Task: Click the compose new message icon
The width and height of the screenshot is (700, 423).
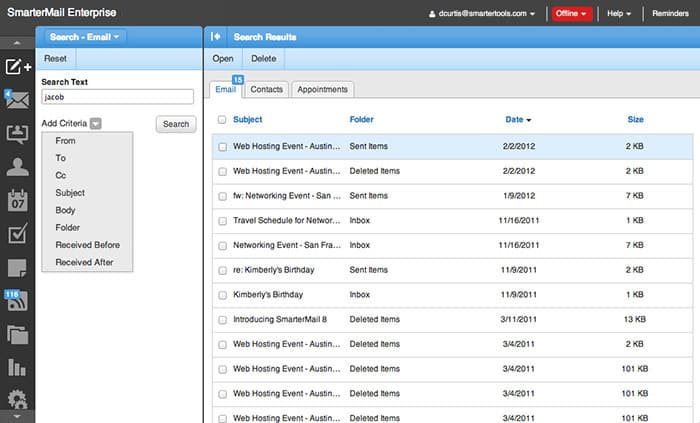Action: [18, 67]
